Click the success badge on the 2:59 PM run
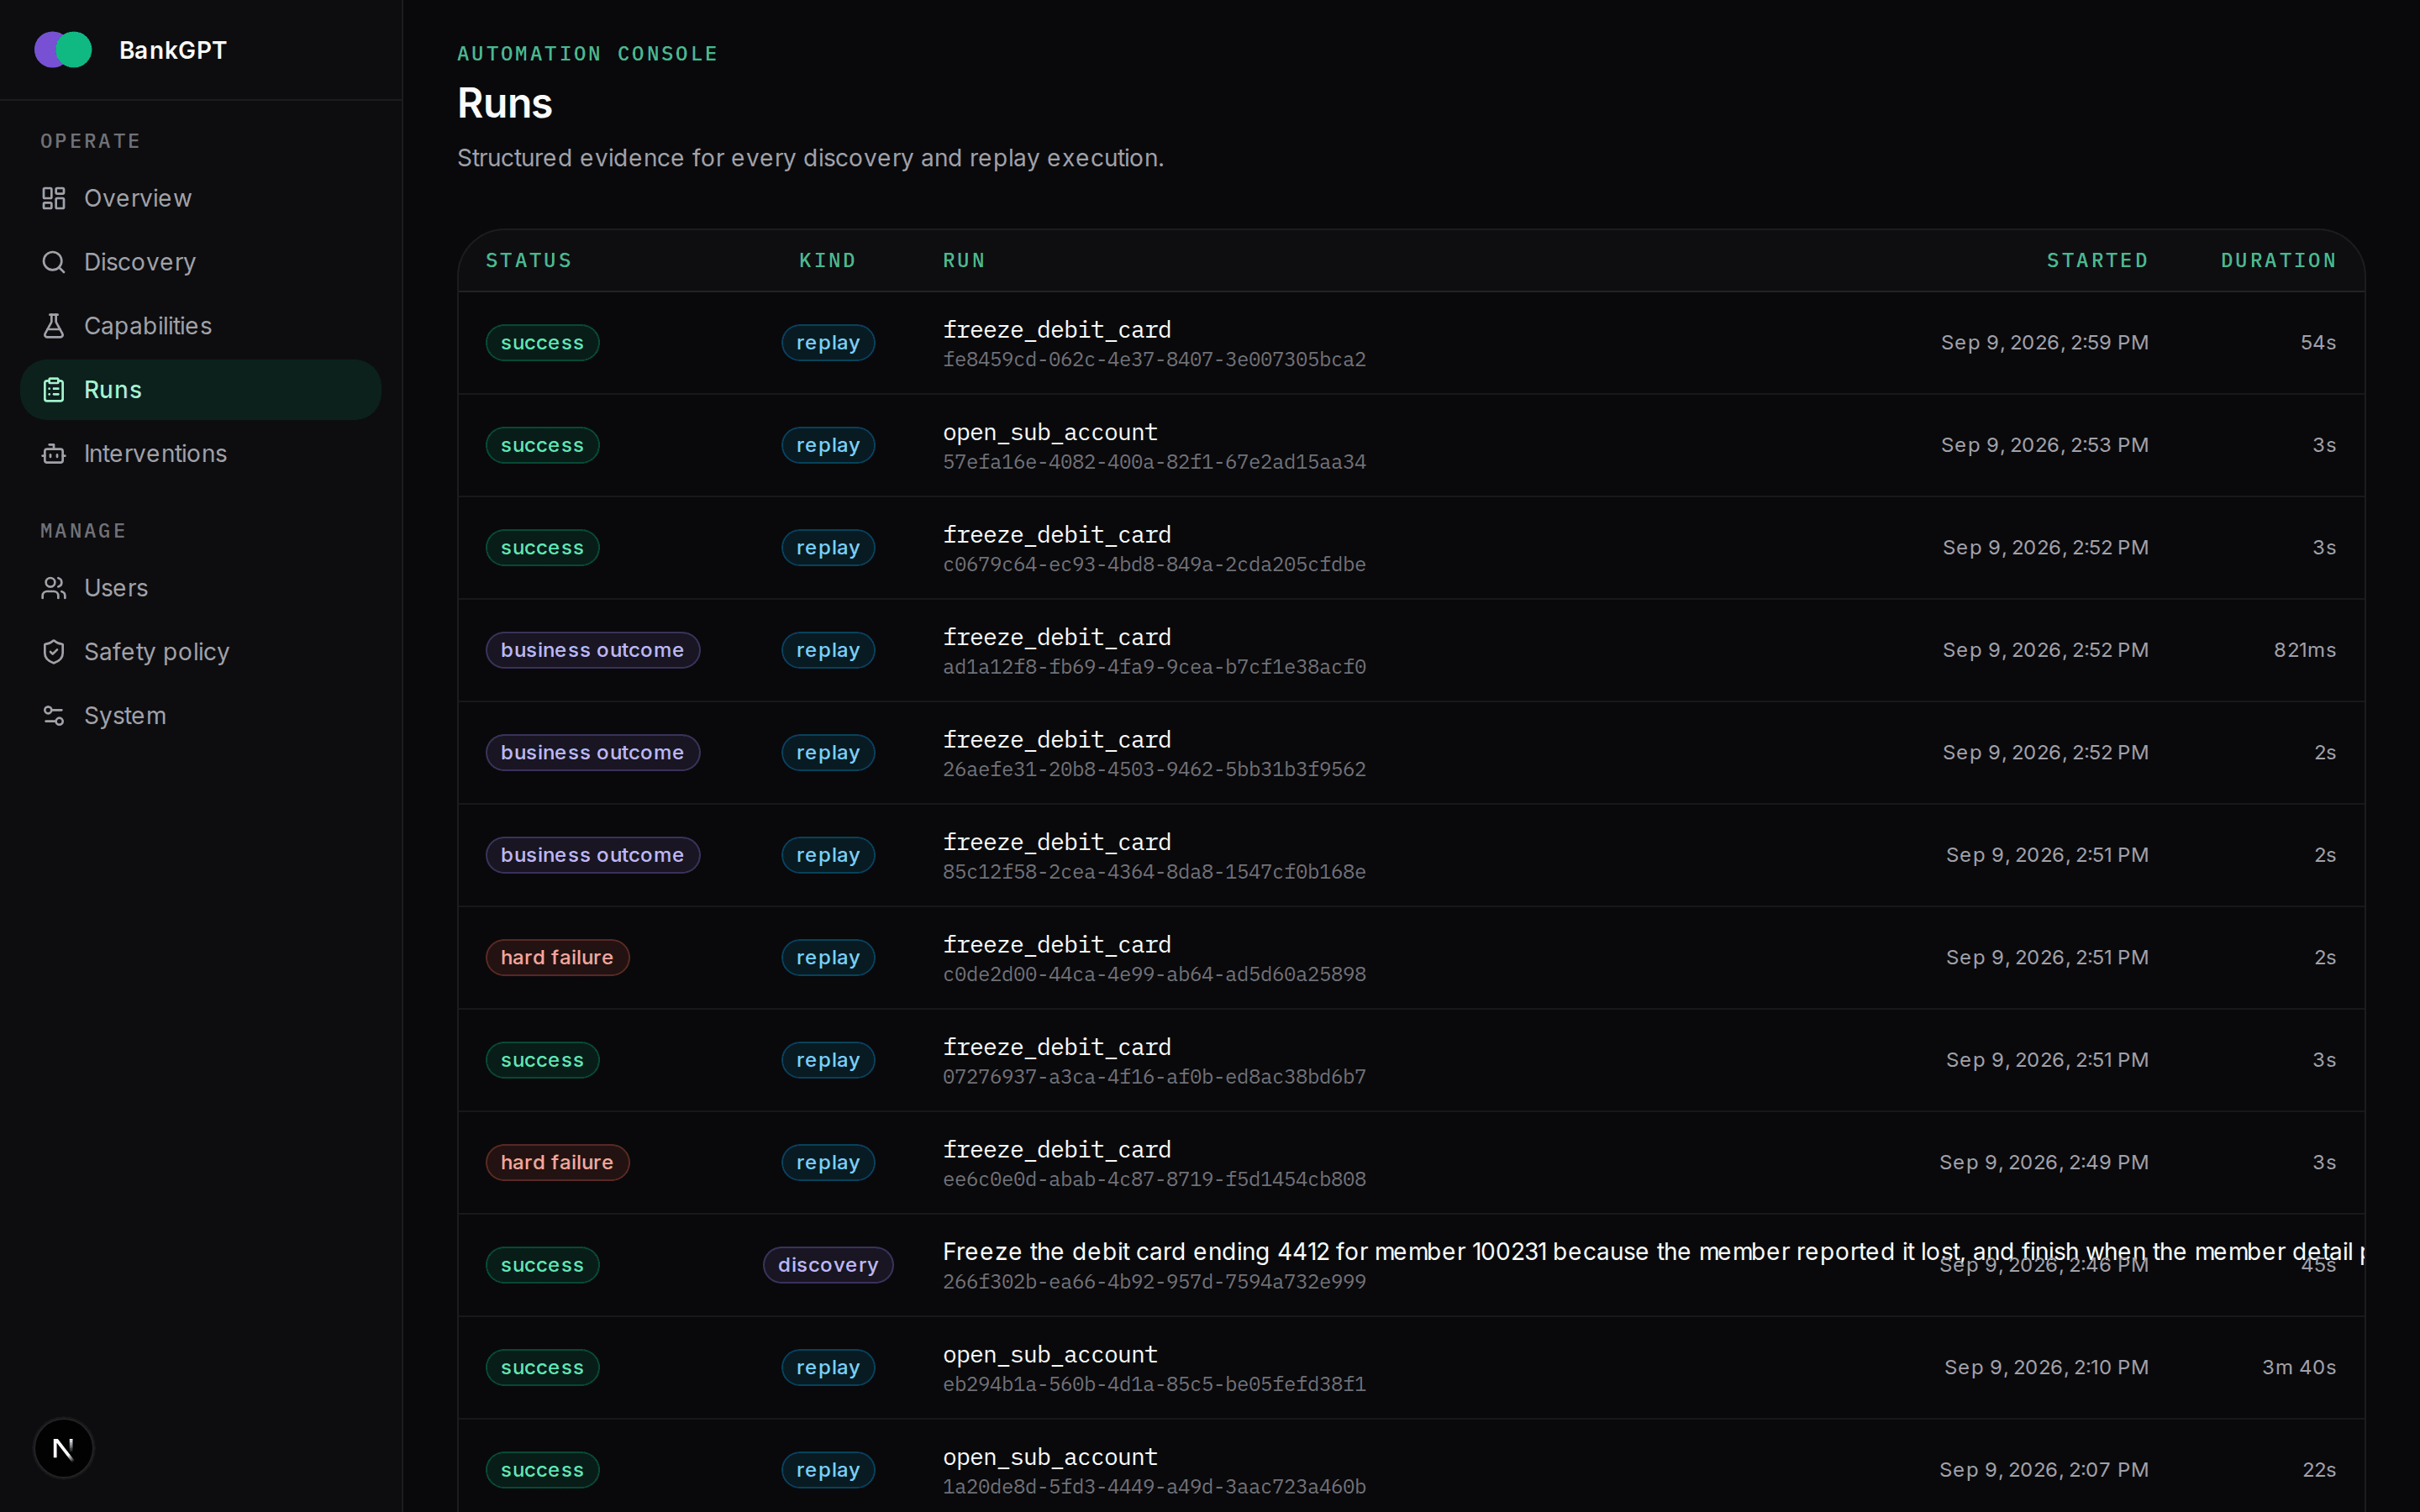This screenshot has width=2420, height=1512. click(x=542, y=343)
